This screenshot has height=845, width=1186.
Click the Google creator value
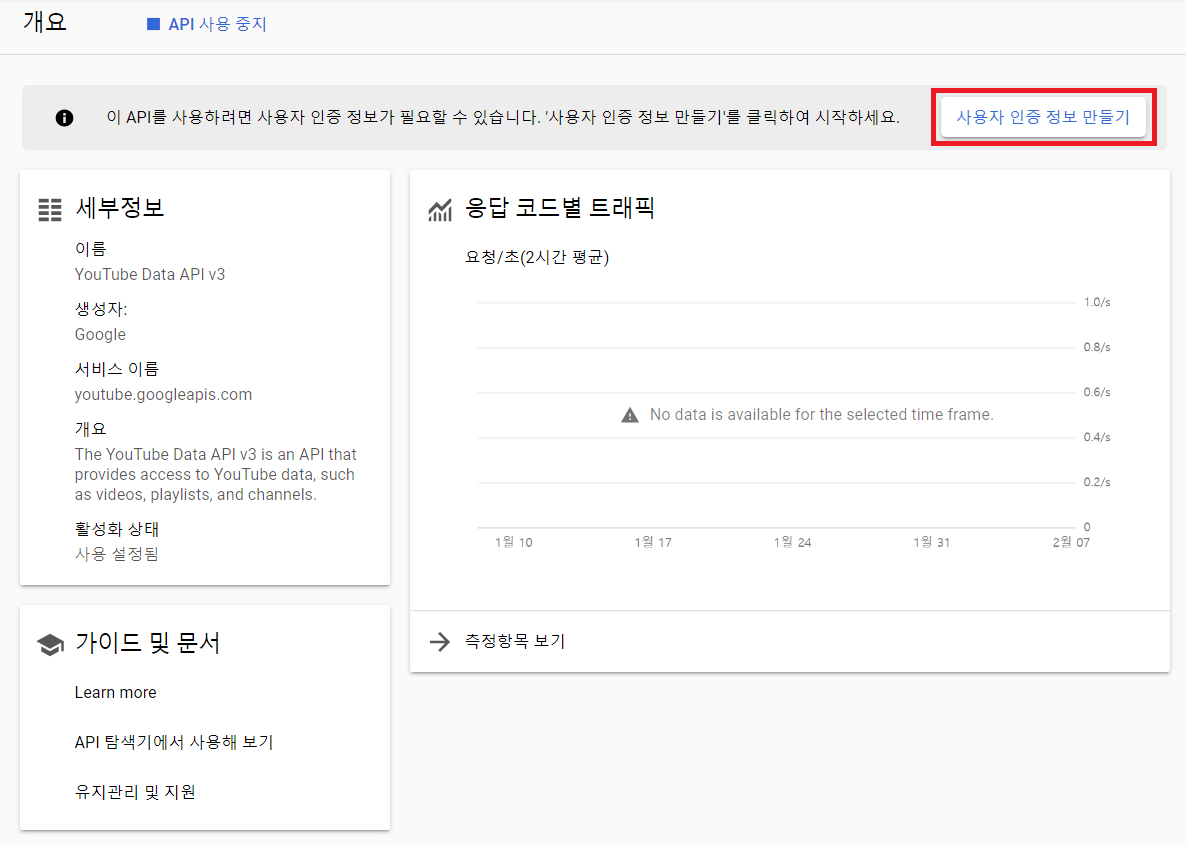pyautogui.click(x=100, y=334)
